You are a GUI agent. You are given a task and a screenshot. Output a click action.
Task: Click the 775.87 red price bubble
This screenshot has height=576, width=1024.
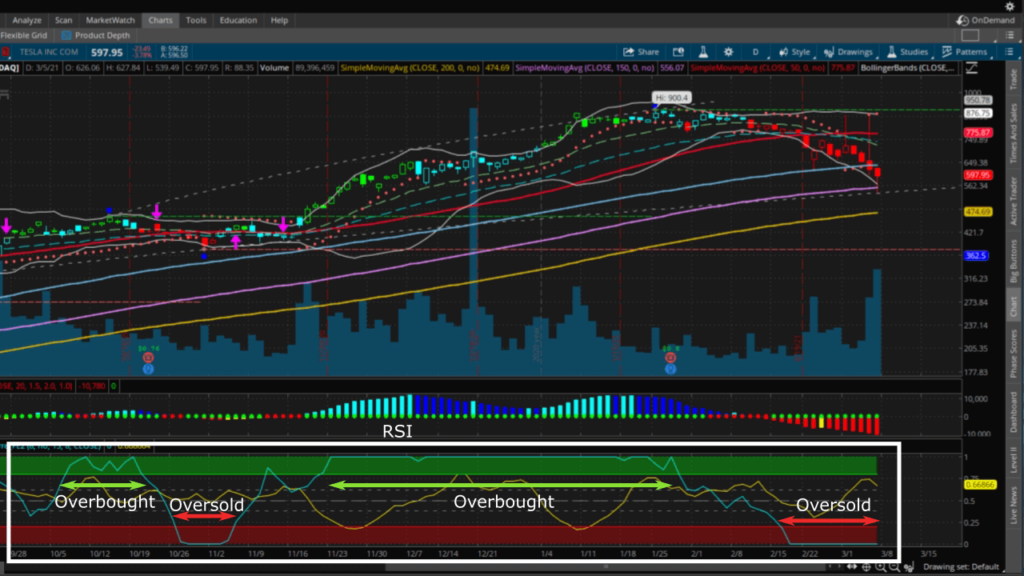point(978,133)
